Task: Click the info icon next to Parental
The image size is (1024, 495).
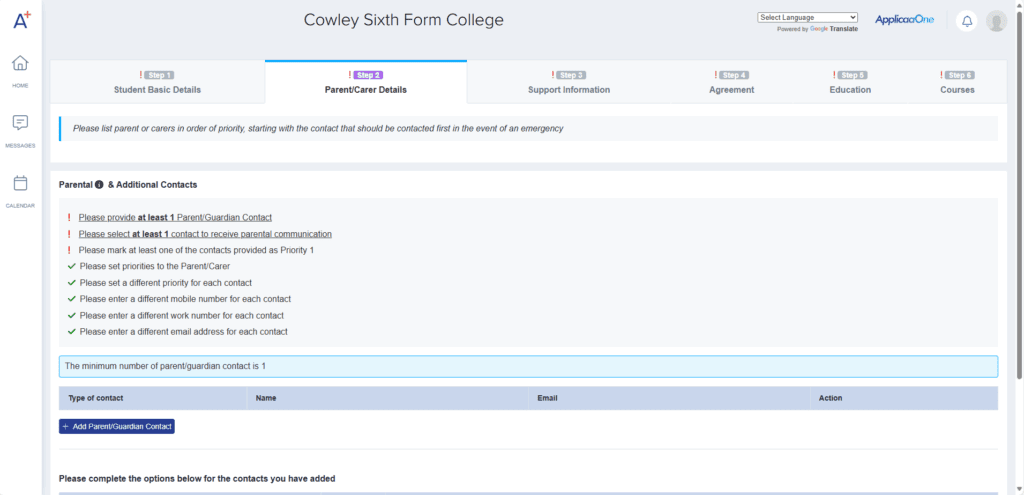Action: pyautogui.click(x=99, y=185)
